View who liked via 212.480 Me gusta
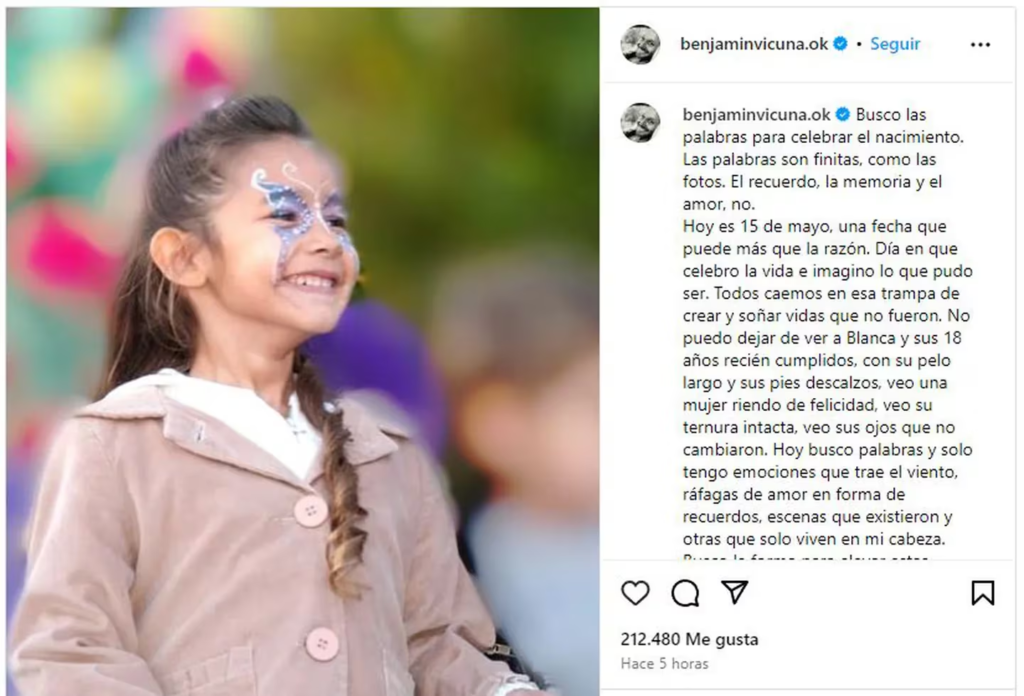Viewport: 1024px width, 696px height. [689, 639]
